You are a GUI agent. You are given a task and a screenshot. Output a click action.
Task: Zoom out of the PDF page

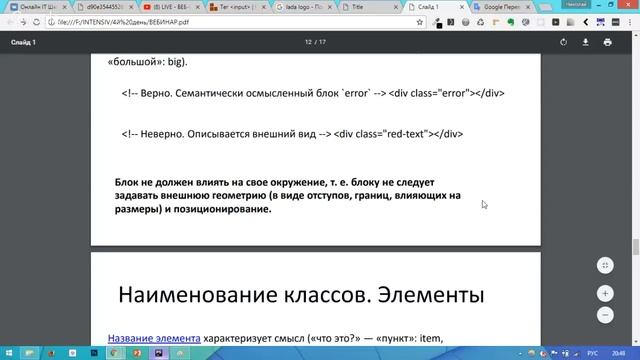click(605, 315)
